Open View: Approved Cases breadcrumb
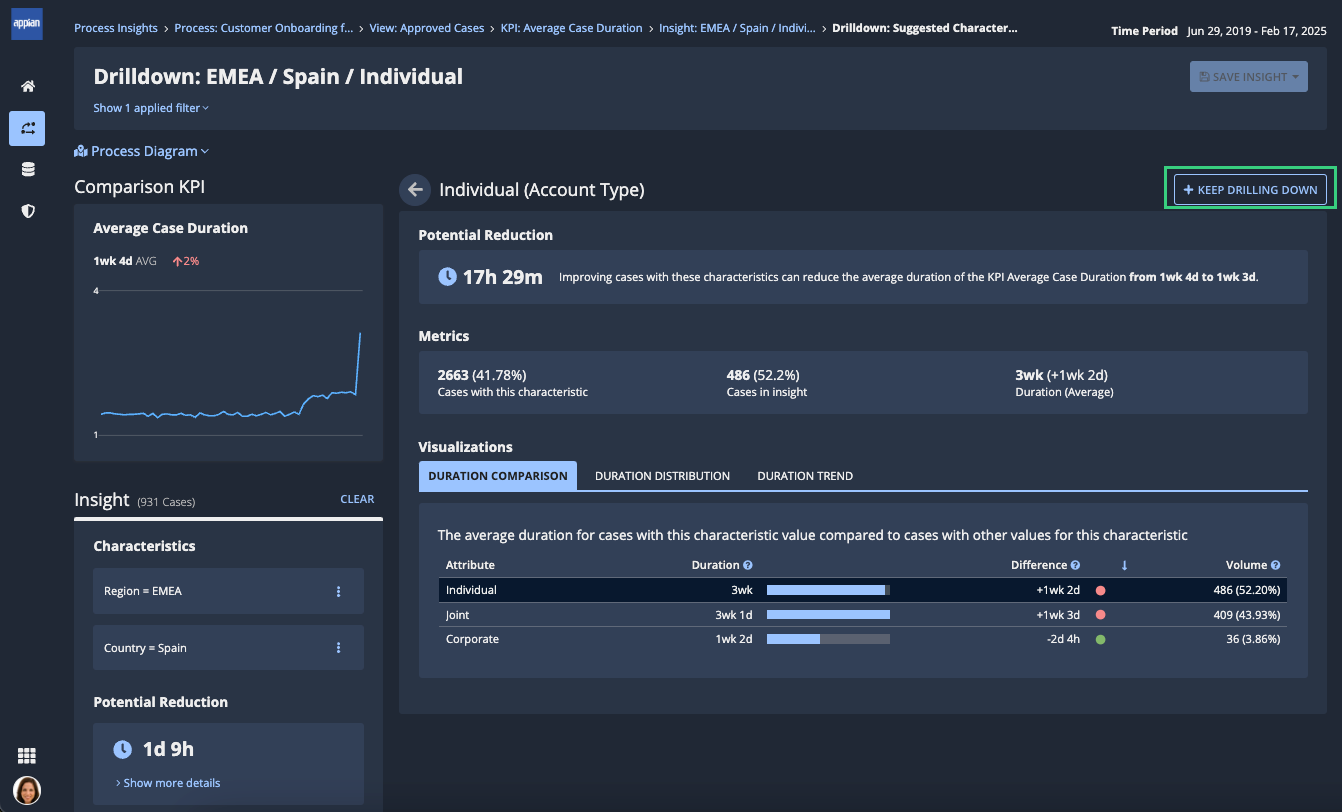 426,28
